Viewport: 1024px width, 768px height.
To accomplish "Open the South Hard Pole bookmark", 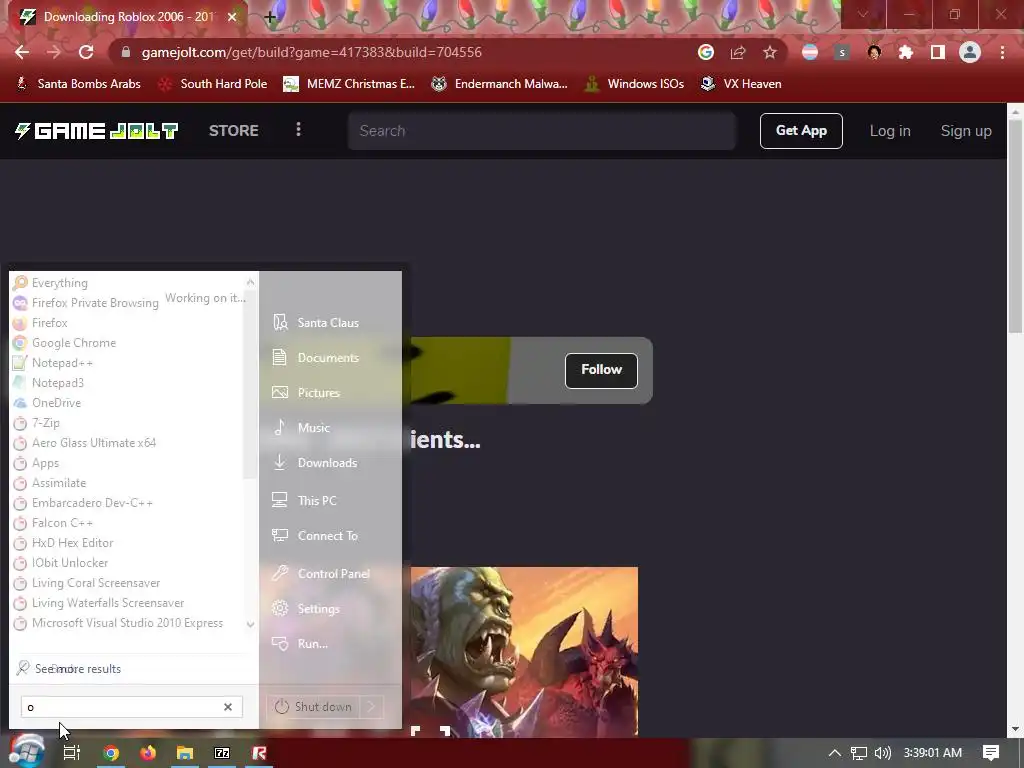I will tap(214, 84).
